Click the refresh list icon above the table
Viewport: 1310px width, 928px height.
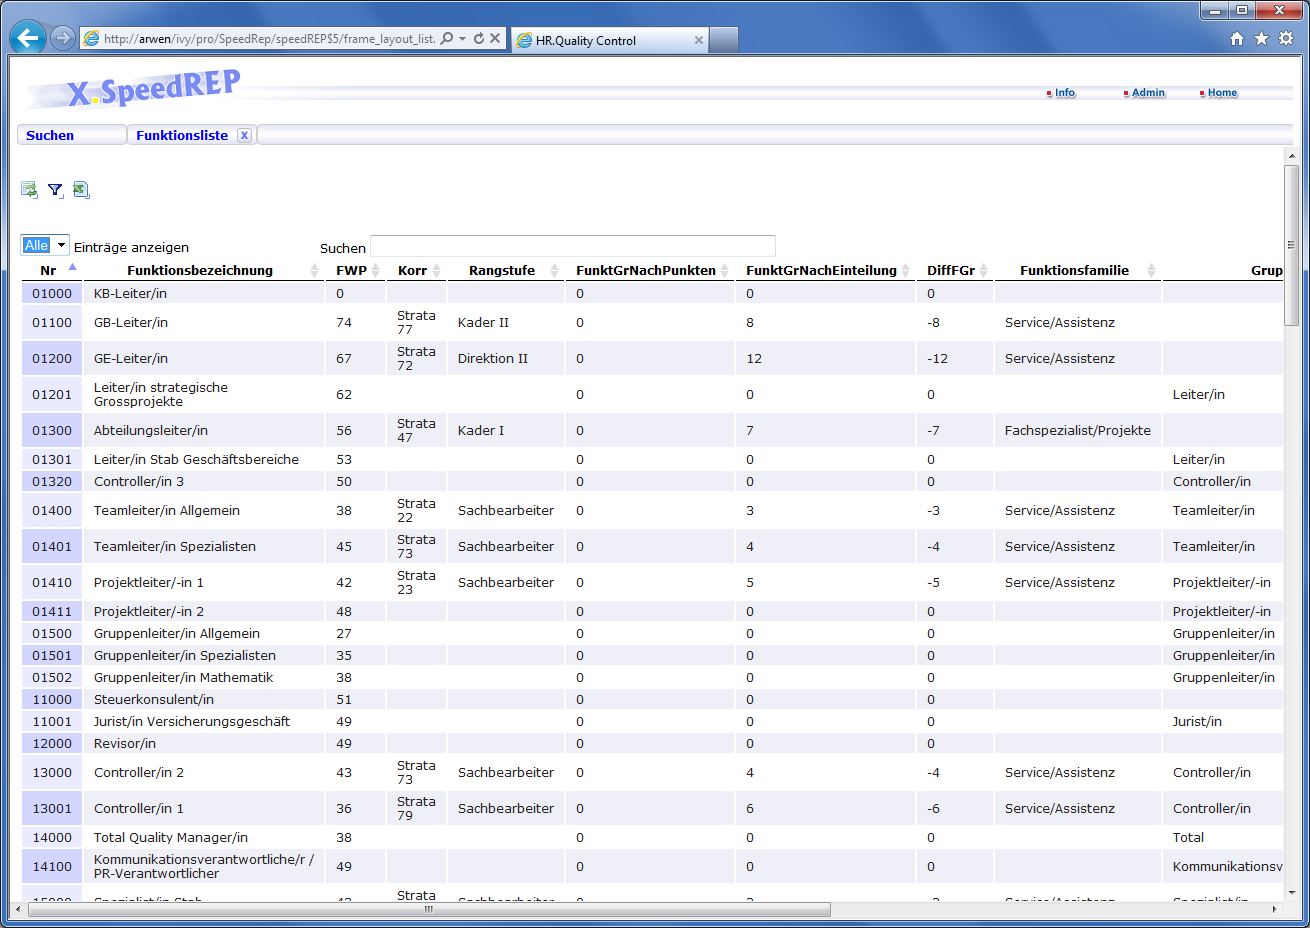coord(29,190)
